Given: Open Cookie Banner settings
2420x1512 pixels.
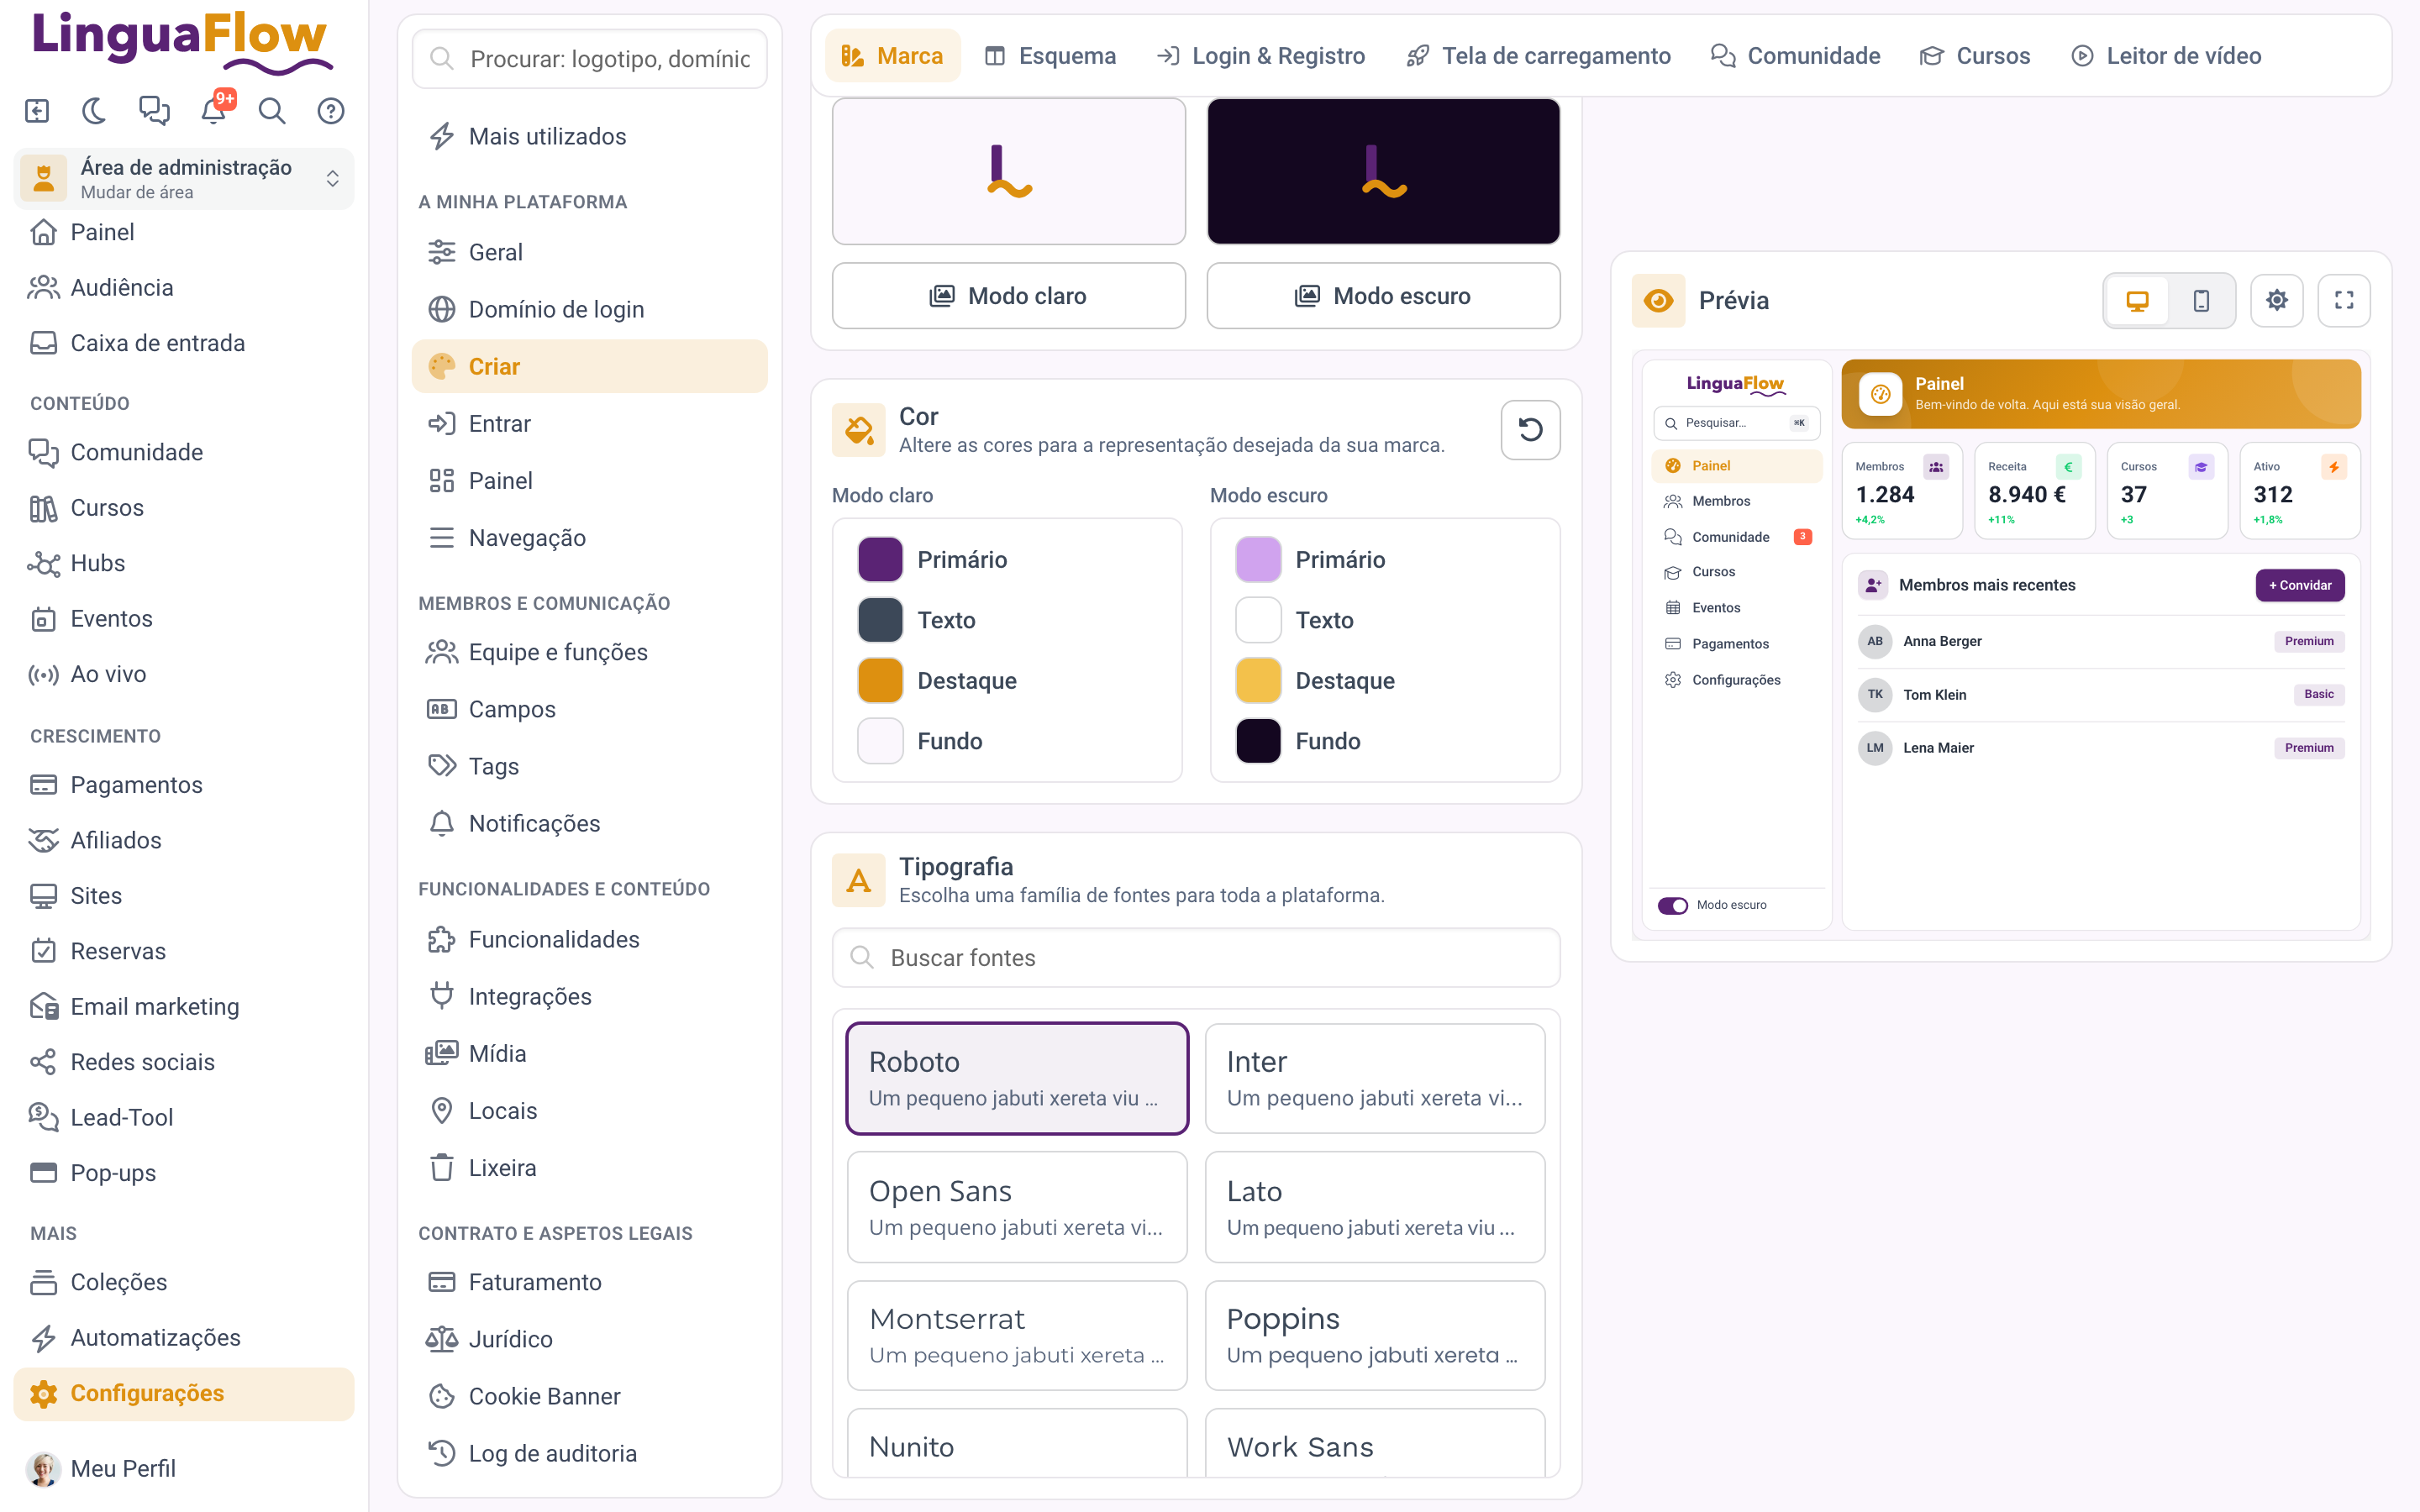Looking at the screenshot, I should tap(589, 1396).
